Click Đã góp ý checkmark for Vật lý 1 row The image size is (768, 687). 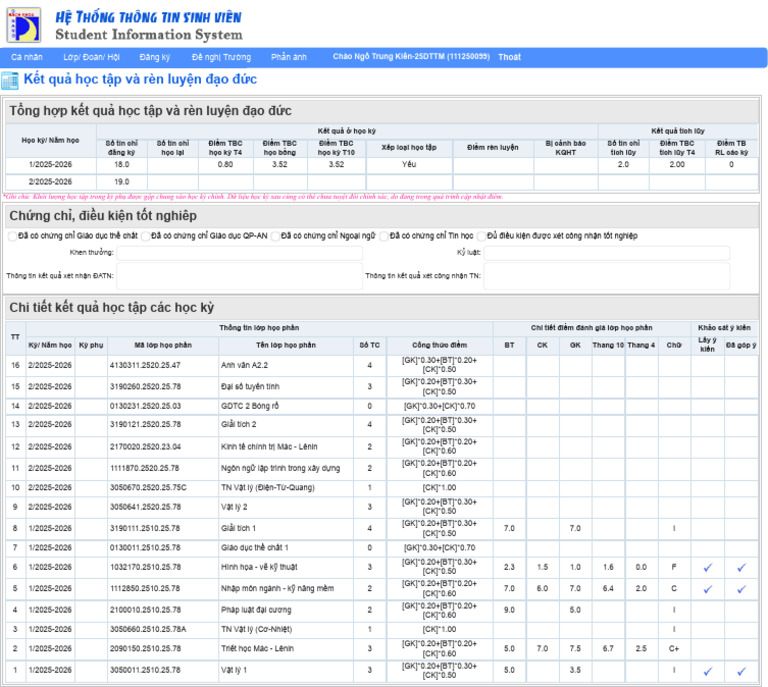click(741, 671)
